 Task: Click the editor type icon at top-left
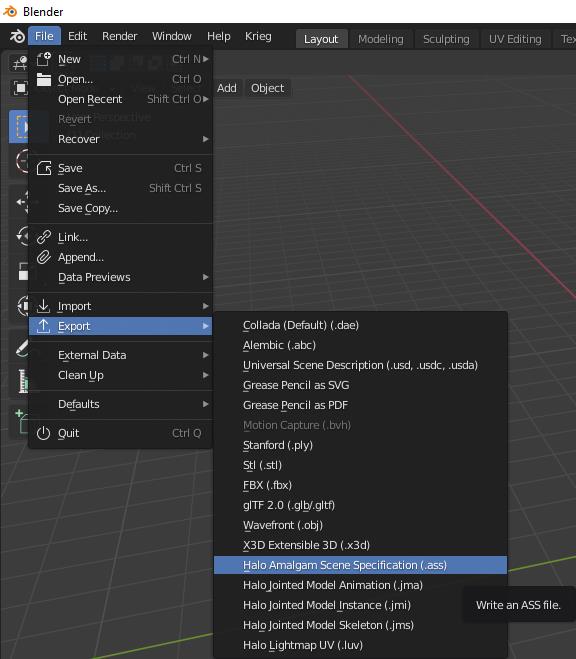click(x=19, y=63)
